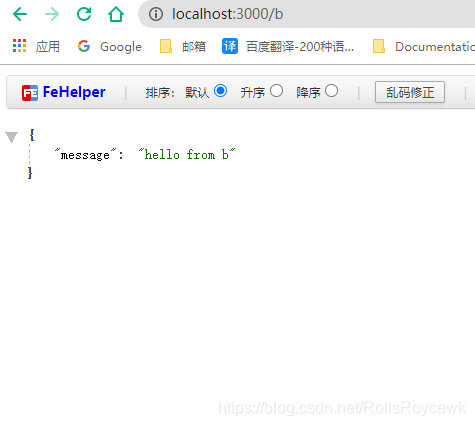Click the FeHelper title link

coord(74,92)
